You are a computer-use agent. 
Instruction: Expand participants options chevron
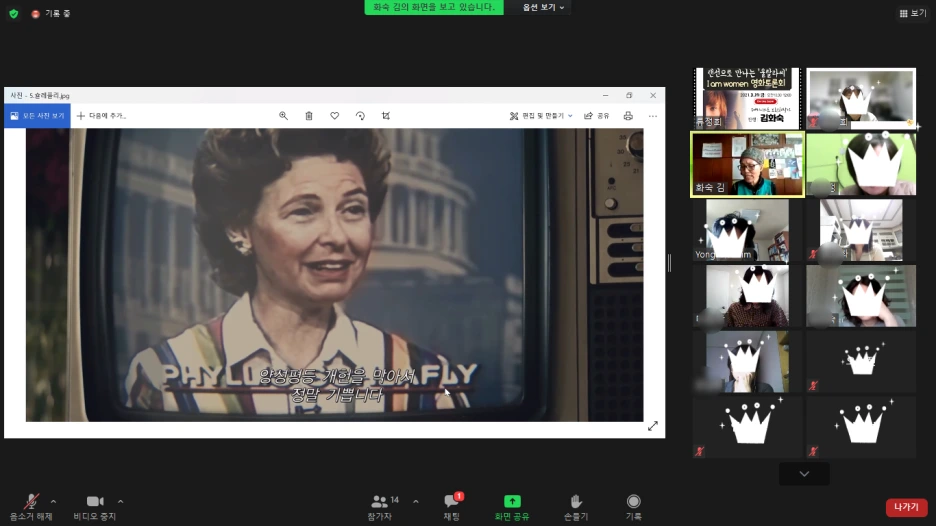tap(415, 502)
